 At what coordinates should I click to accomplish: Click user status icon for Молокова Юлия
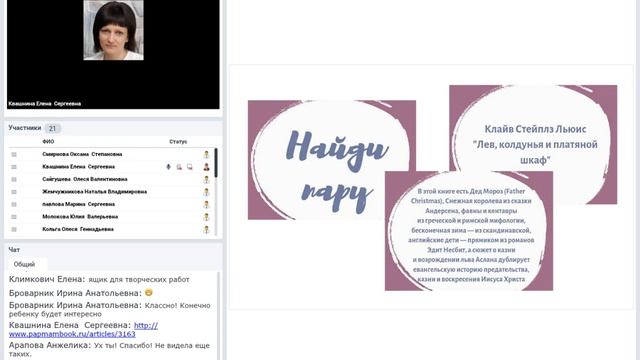(x=207, y=217)
